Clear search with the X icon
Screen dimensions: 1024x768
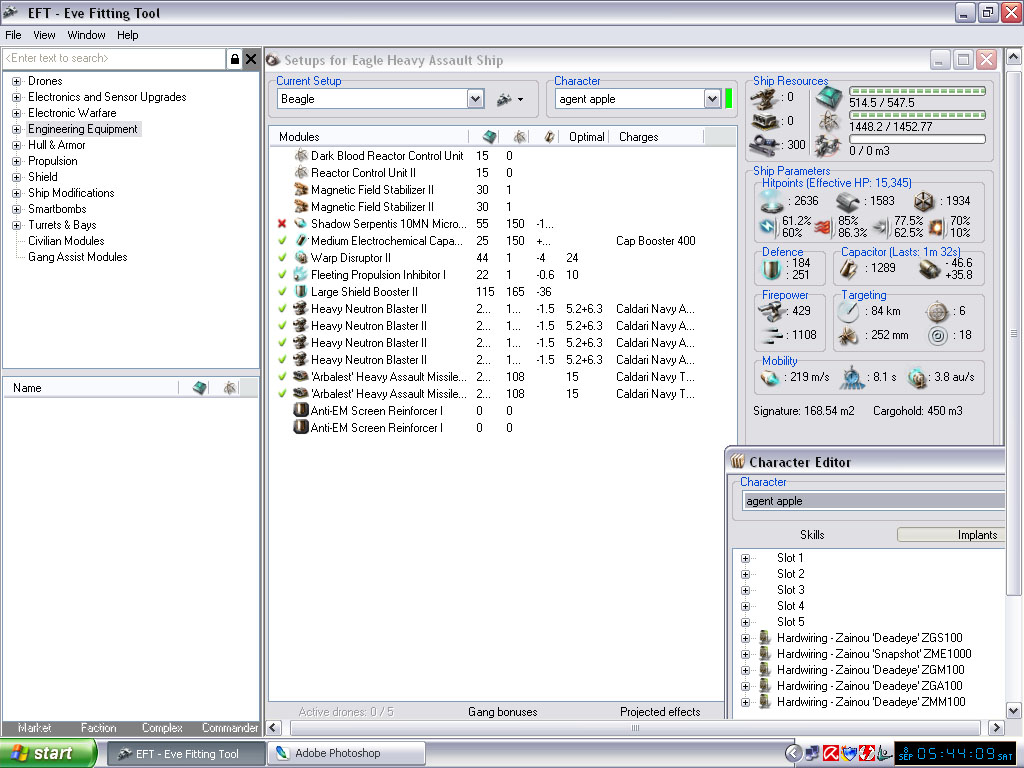[x=251, y=59]
